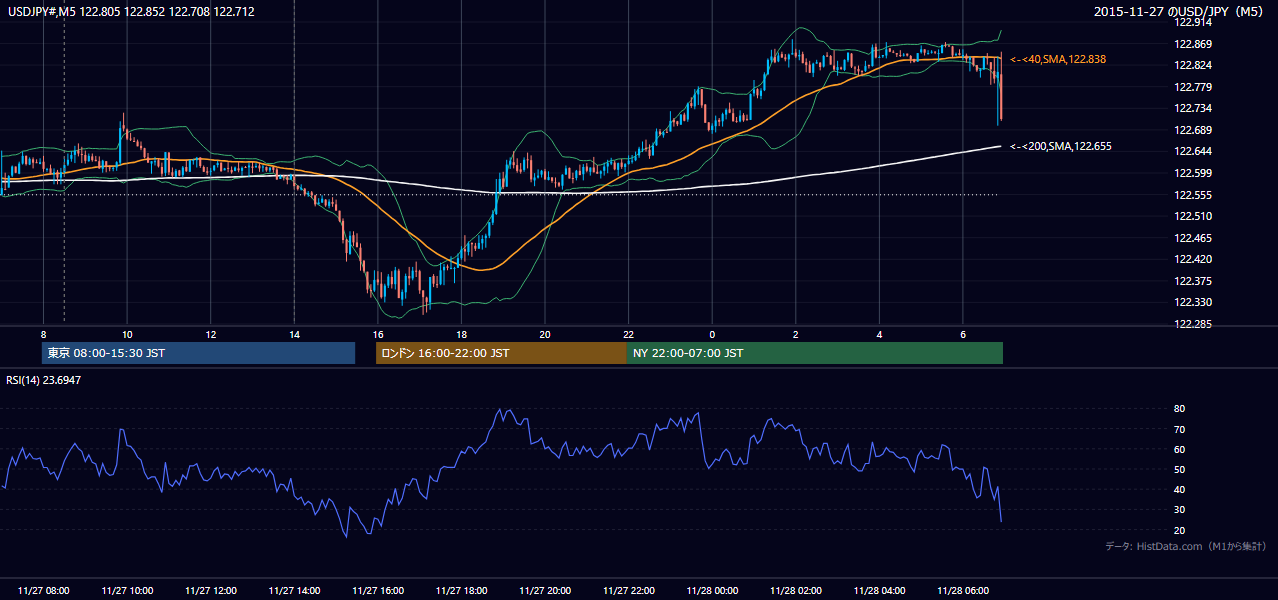The image size is (1278, 600).
Task: Click hour label 12 under price chart
Action: [x=210, y=334]
